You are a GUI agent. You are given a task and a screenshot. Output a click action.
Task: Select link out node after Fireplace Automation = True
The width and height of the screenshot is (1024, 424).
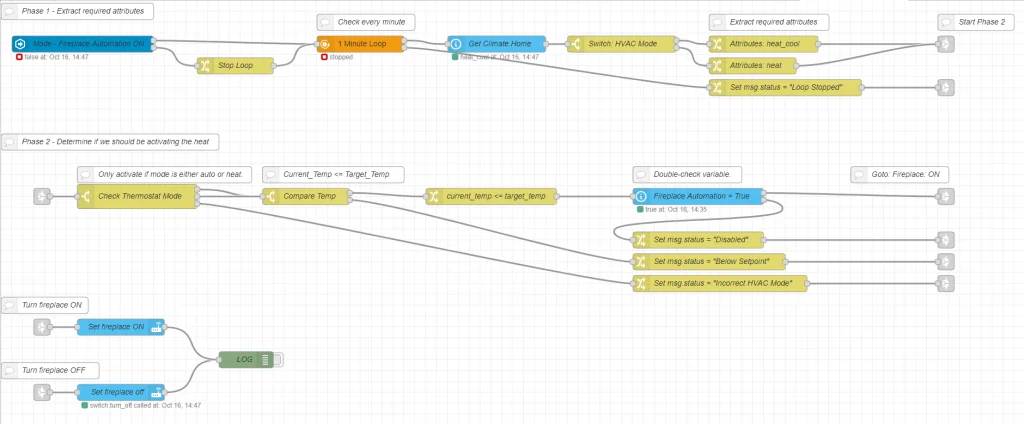tap(945, 196)
